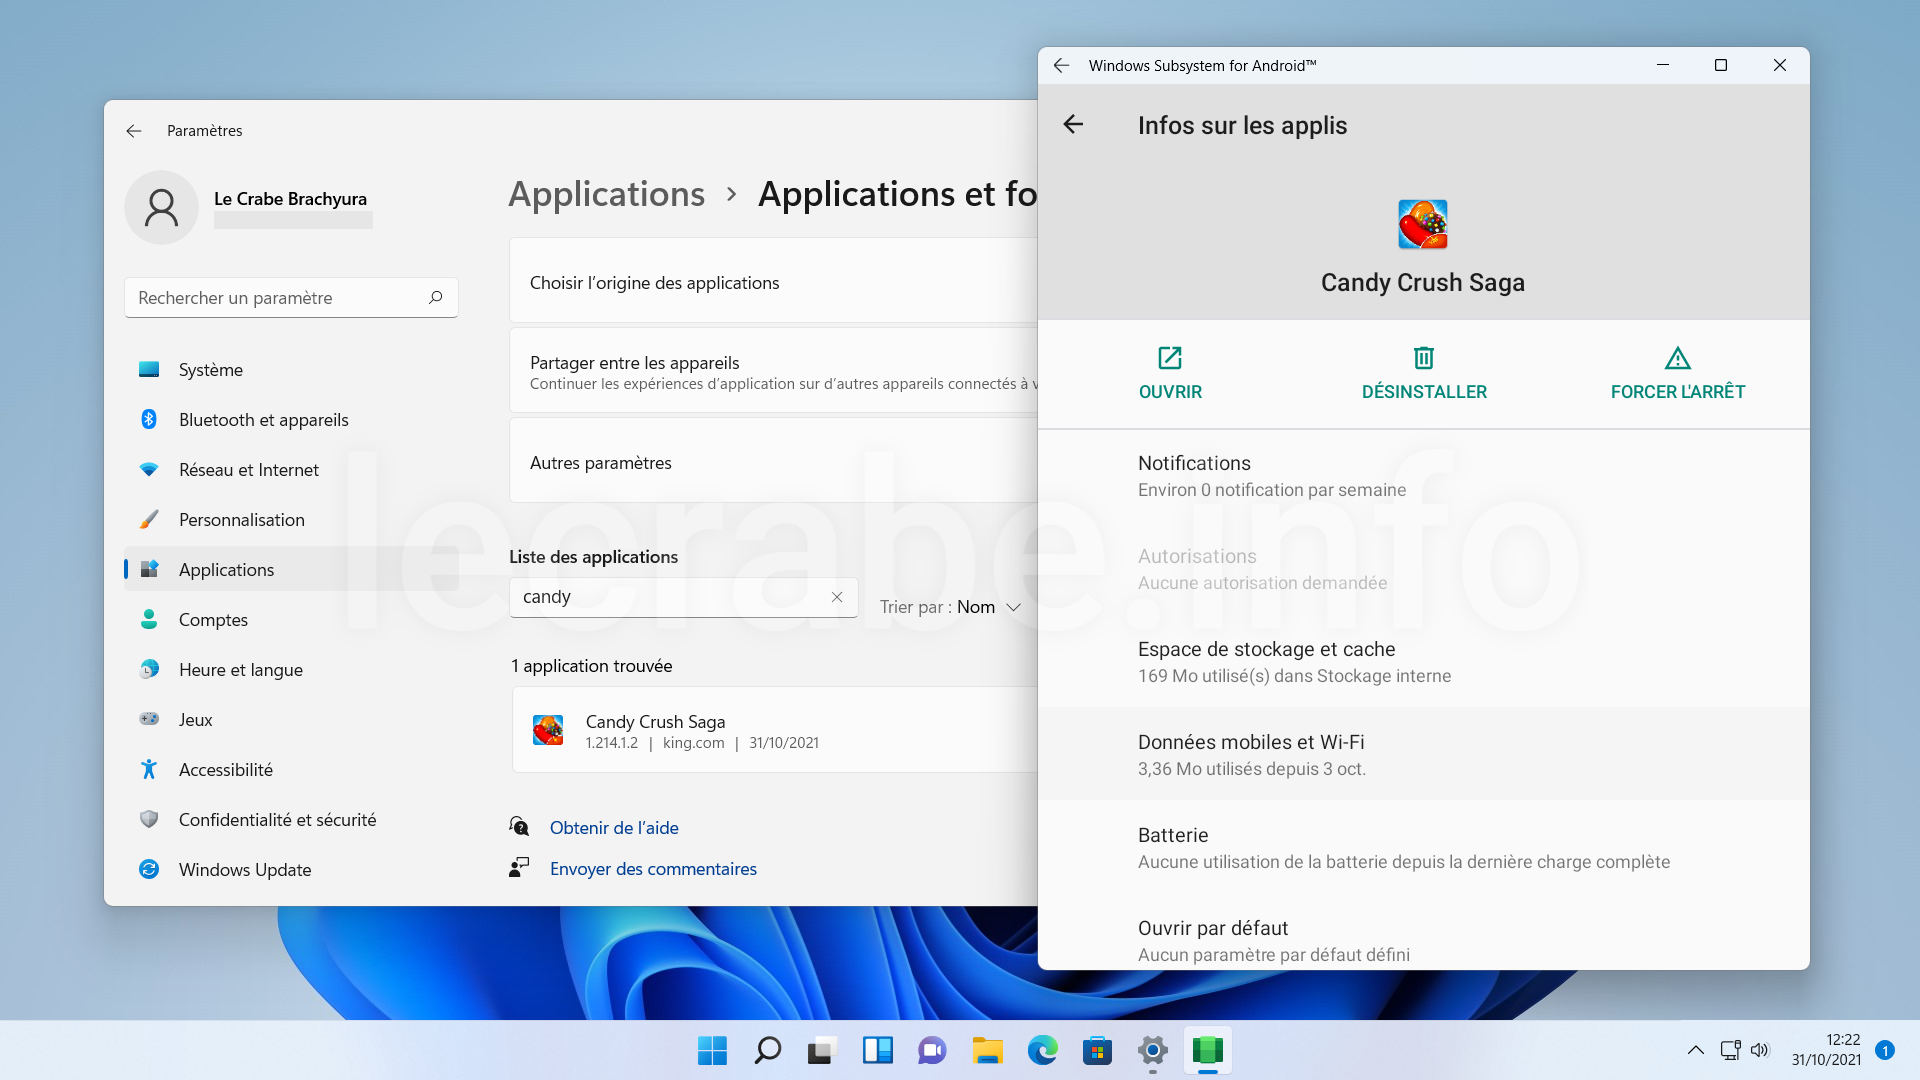This screenshot has width=1920, height=1080.
Task: Select the Candy Crush Saga list entry
Action: (775, 730)
